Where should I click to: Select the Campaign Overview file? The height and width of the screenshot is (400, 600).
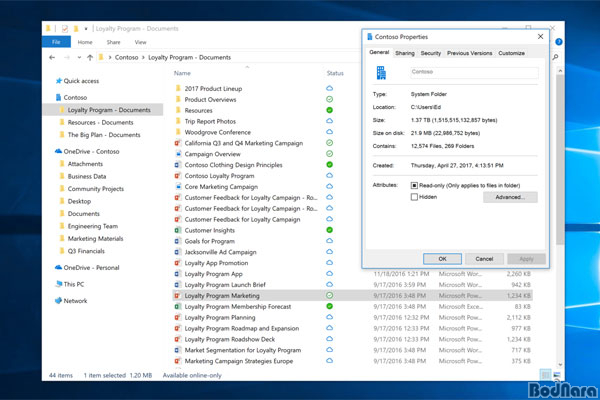(x=212, y=154)
